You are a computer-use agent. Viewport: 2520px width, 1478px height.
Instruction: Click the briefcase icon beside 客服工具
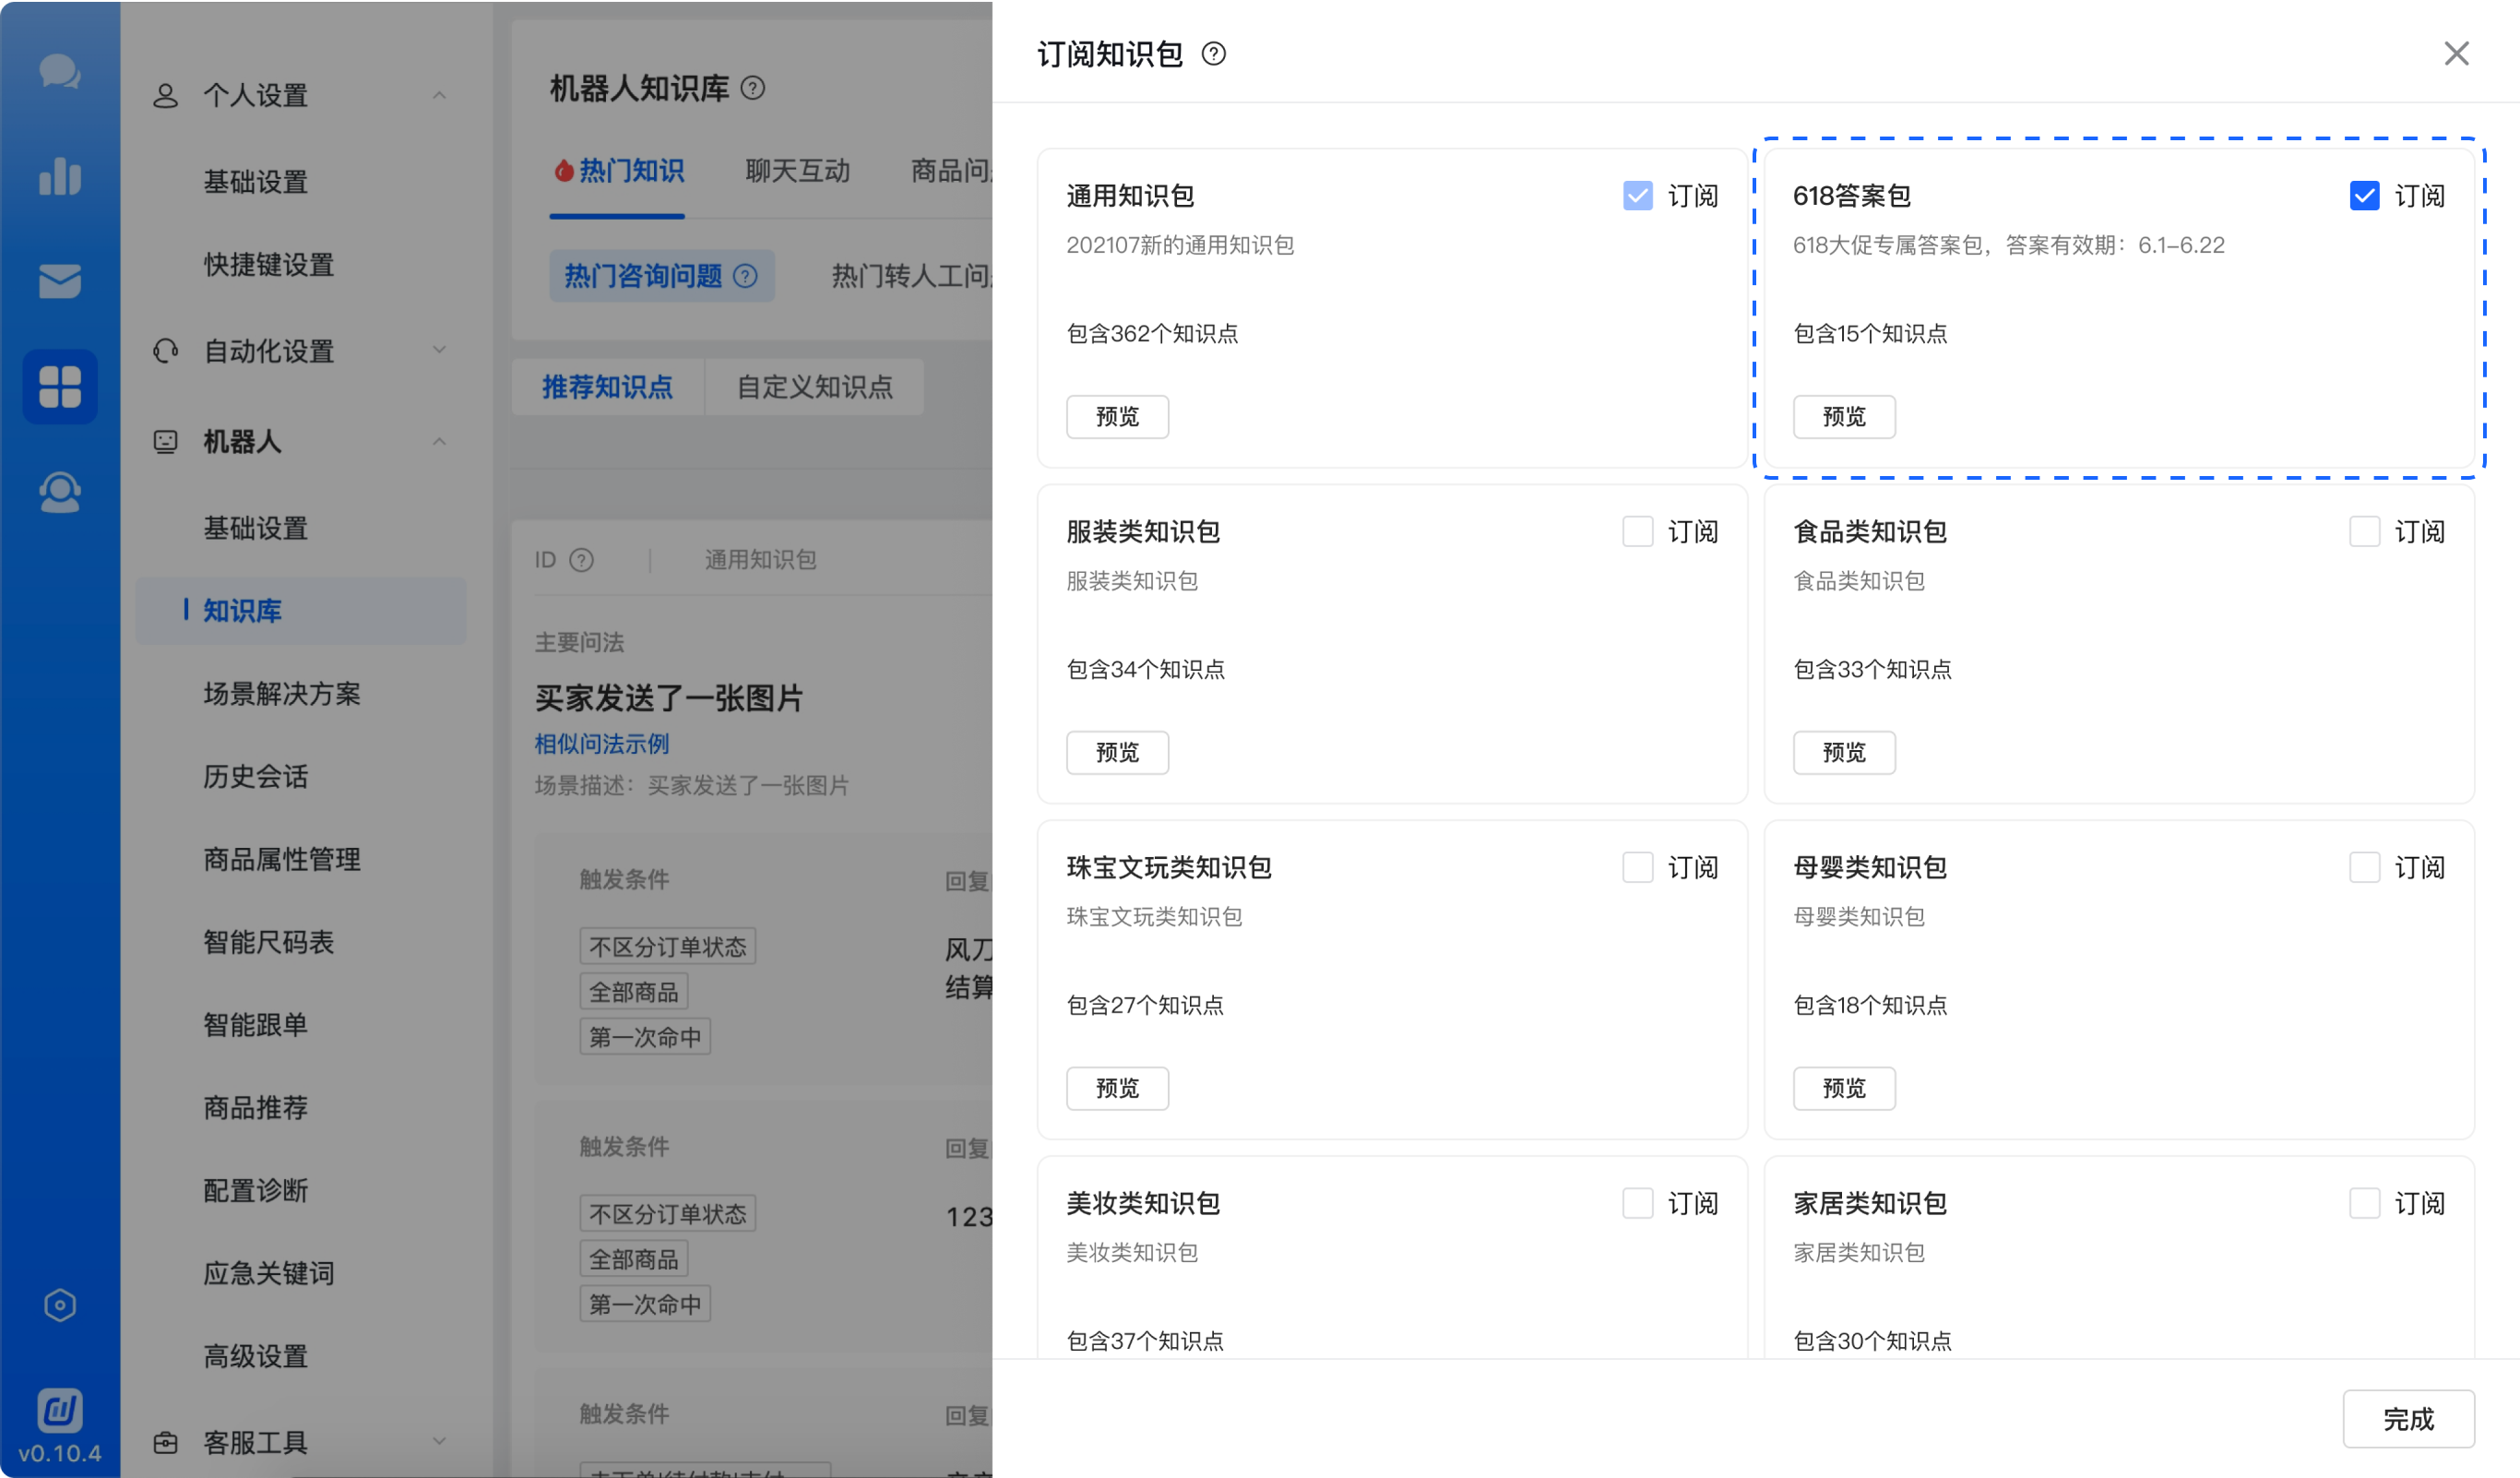click(165, 1443)
